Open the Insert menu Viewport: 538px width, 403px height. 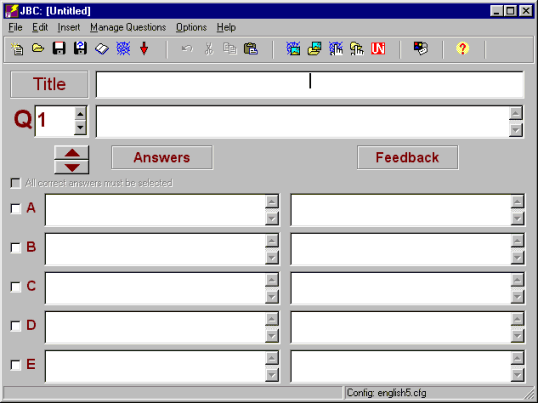69,27
